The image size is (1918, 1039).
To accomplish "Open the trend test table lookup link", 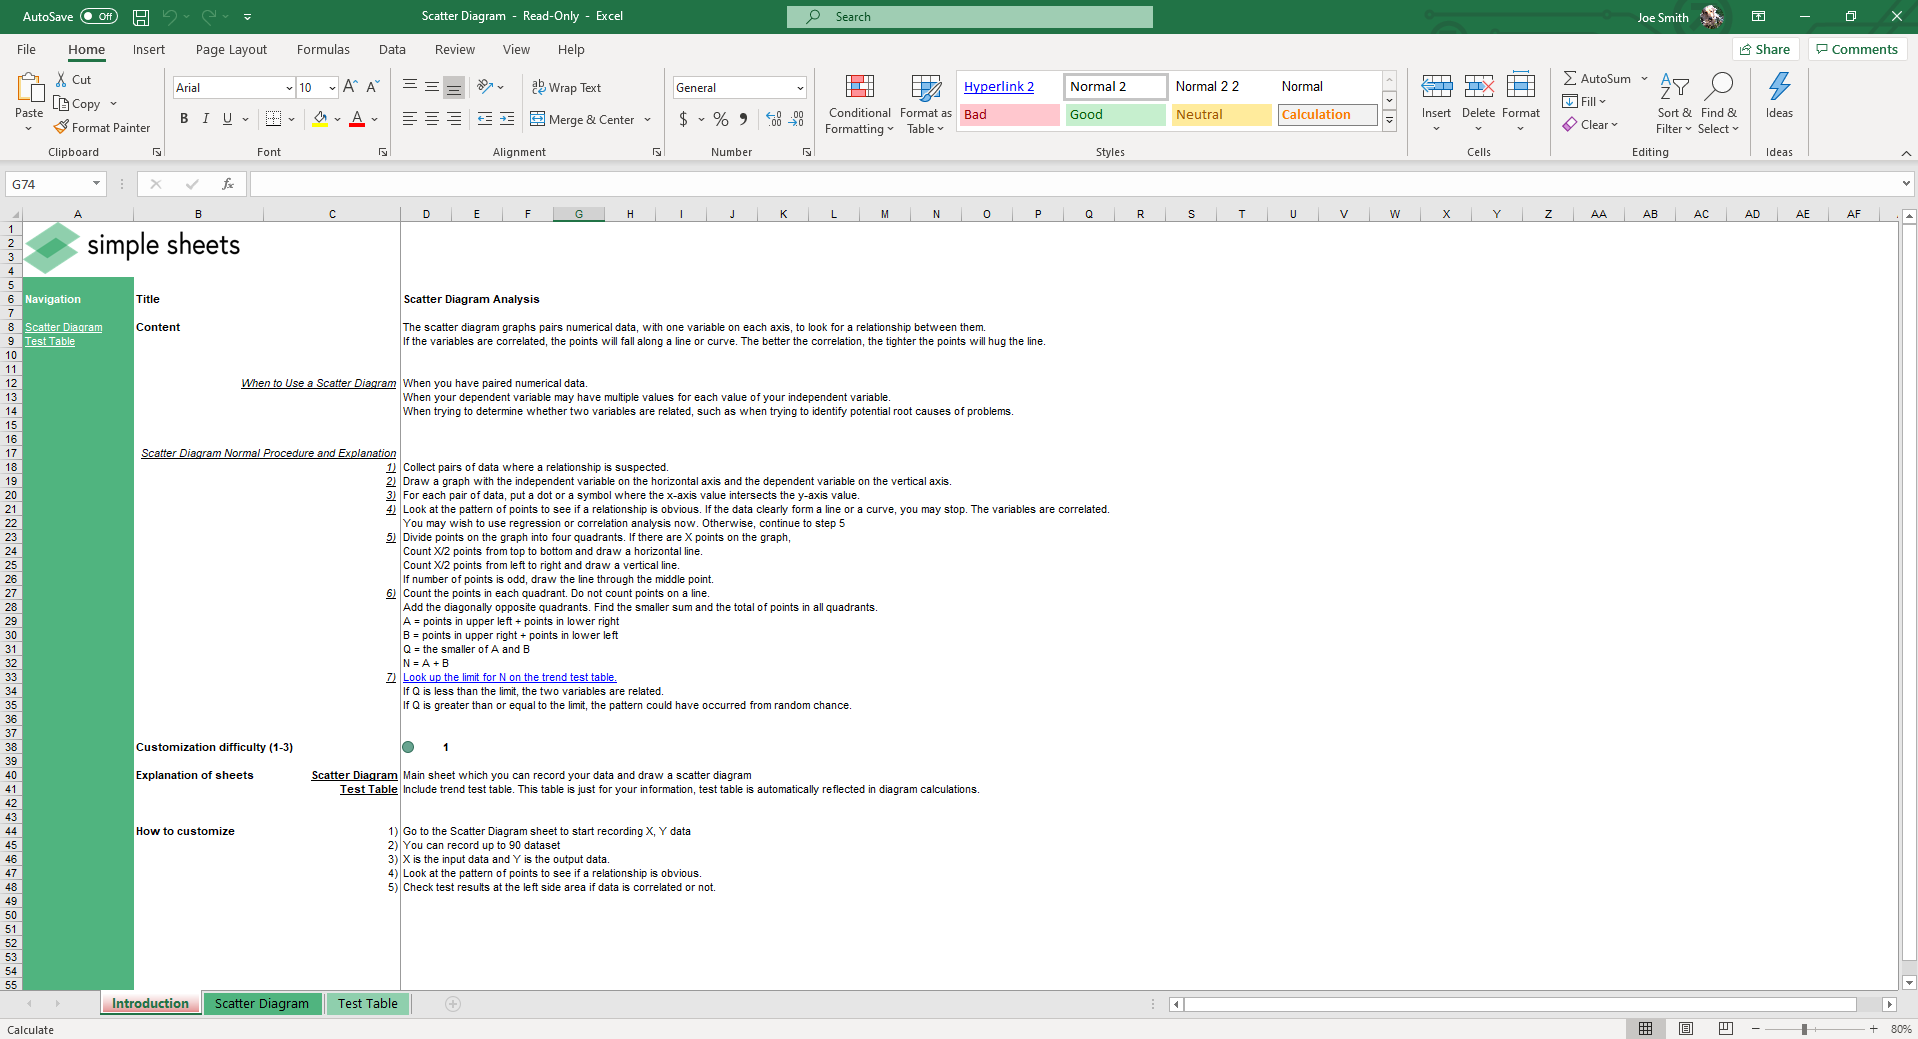I will pyautogui.click(x=510, y=678).
